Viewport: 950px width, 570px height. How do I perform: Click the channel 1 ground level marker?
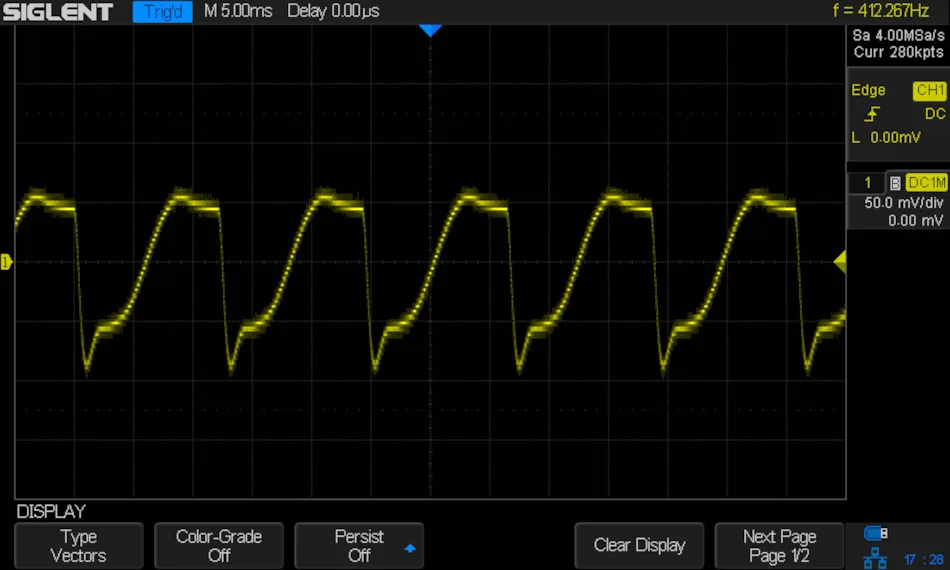6,262
